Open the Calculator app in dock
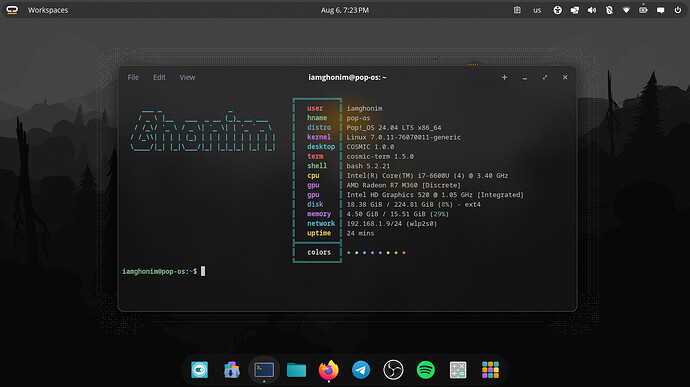 point(458,370)
